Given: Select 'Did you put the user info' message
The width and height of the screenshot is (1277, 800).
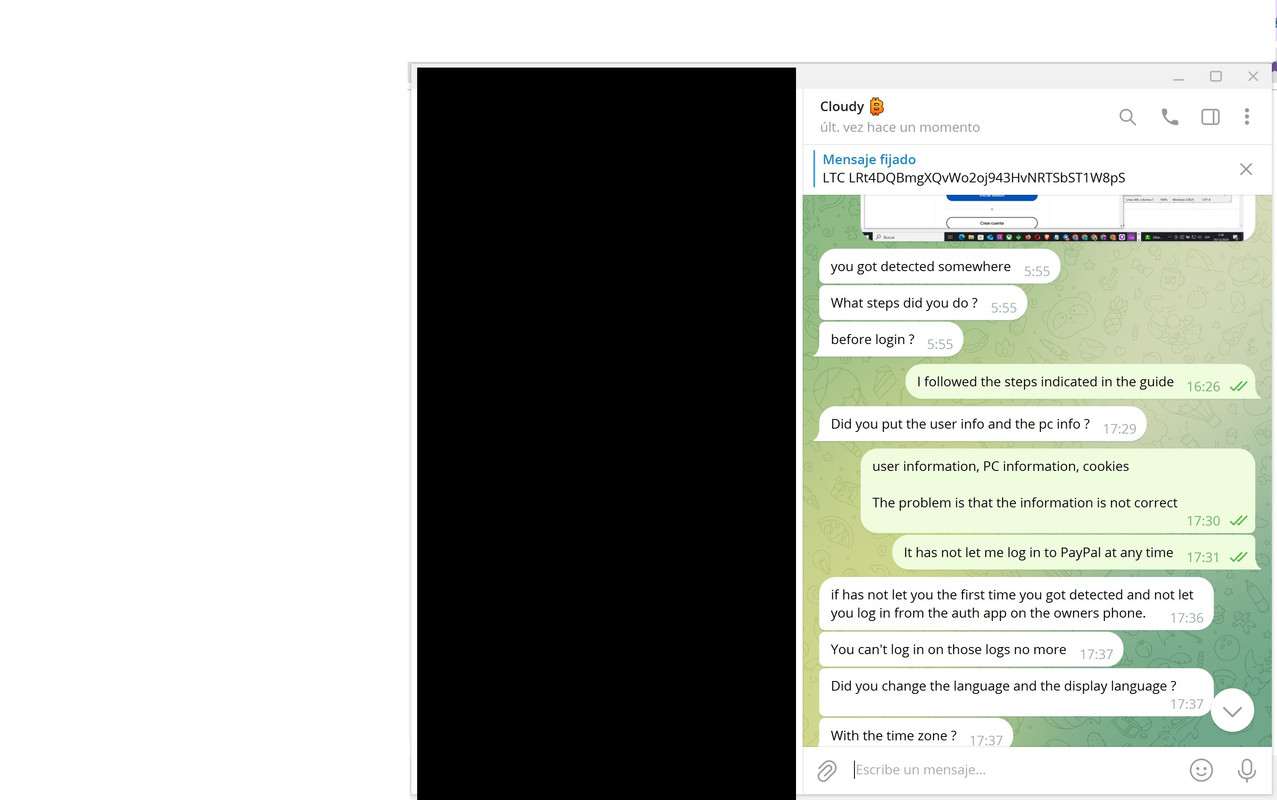Looking at the screenshot, I should (983, 424).
